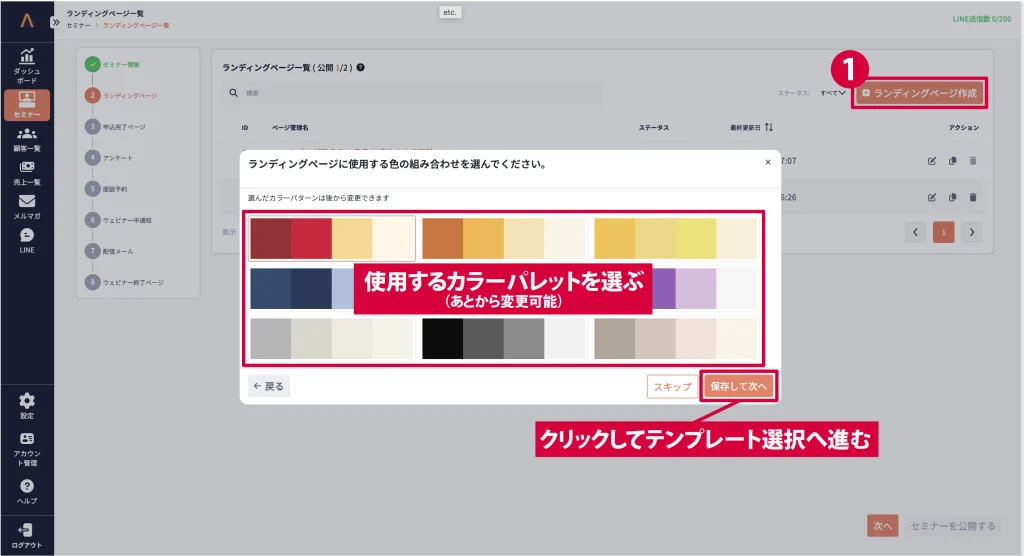
Task: Open the メルマガ mail icon
Action: [27, 206]
